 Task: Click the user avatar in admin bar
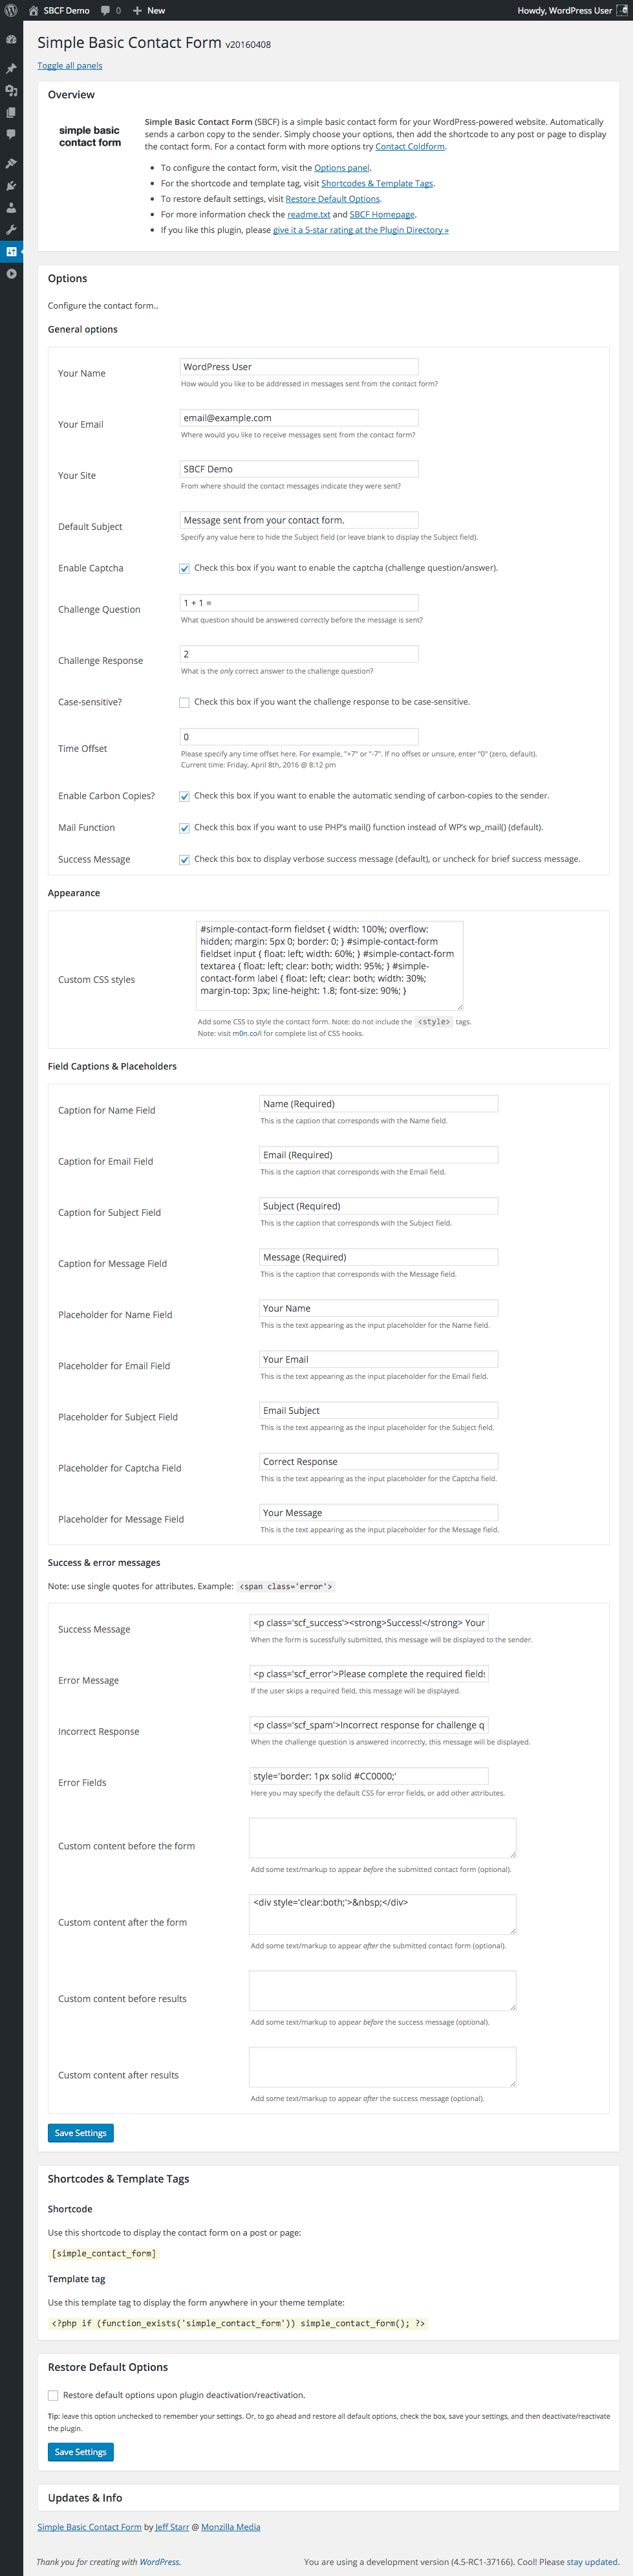coord(621,10)
